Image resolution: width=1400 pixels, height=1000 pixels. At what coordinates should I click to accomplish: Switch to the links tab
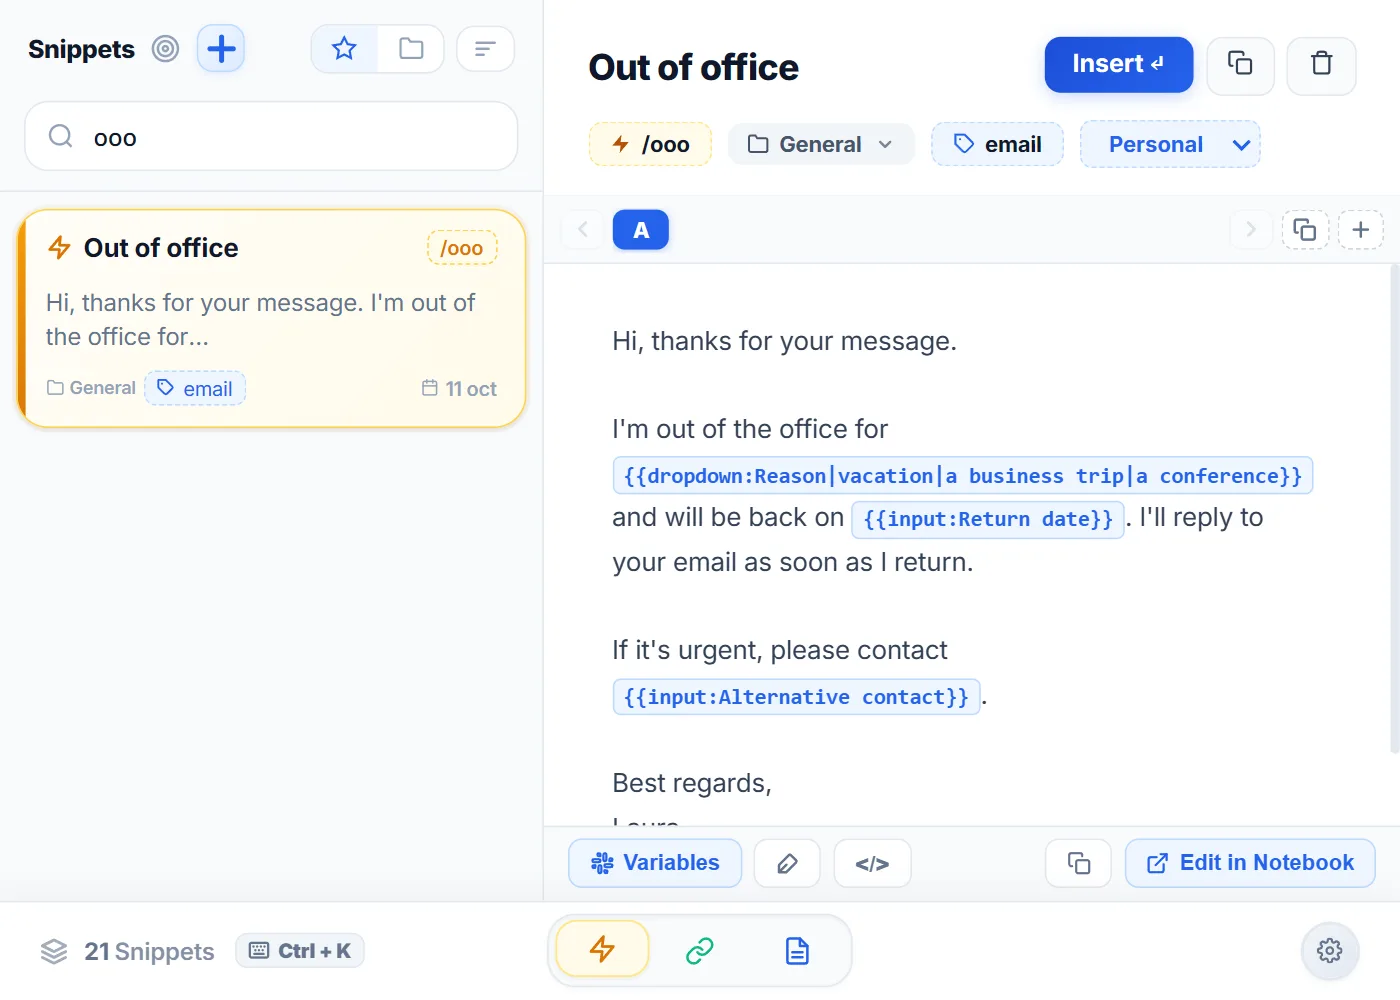pos(699,950)
